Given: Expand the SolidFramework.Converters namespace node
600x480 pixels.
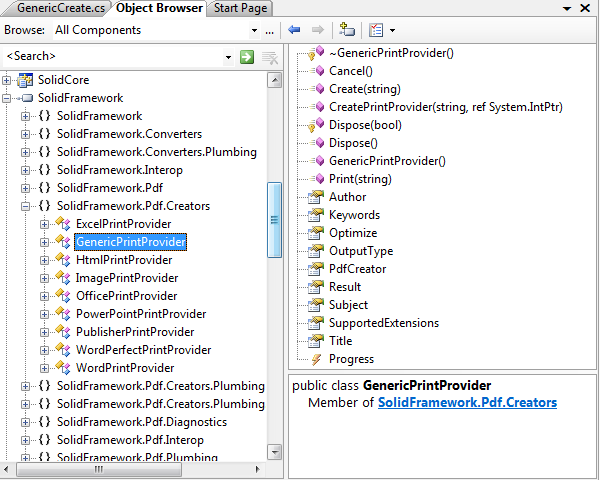Looking at the screenshot, I should click(25, 134).
